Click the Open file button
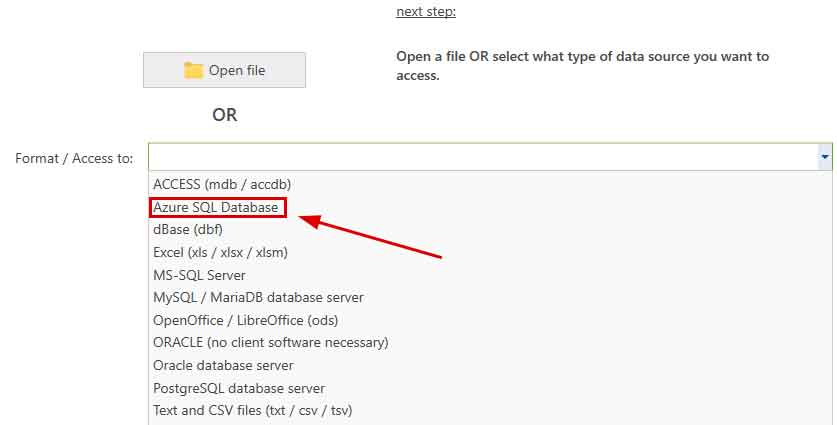 click(x=224, y=70)
